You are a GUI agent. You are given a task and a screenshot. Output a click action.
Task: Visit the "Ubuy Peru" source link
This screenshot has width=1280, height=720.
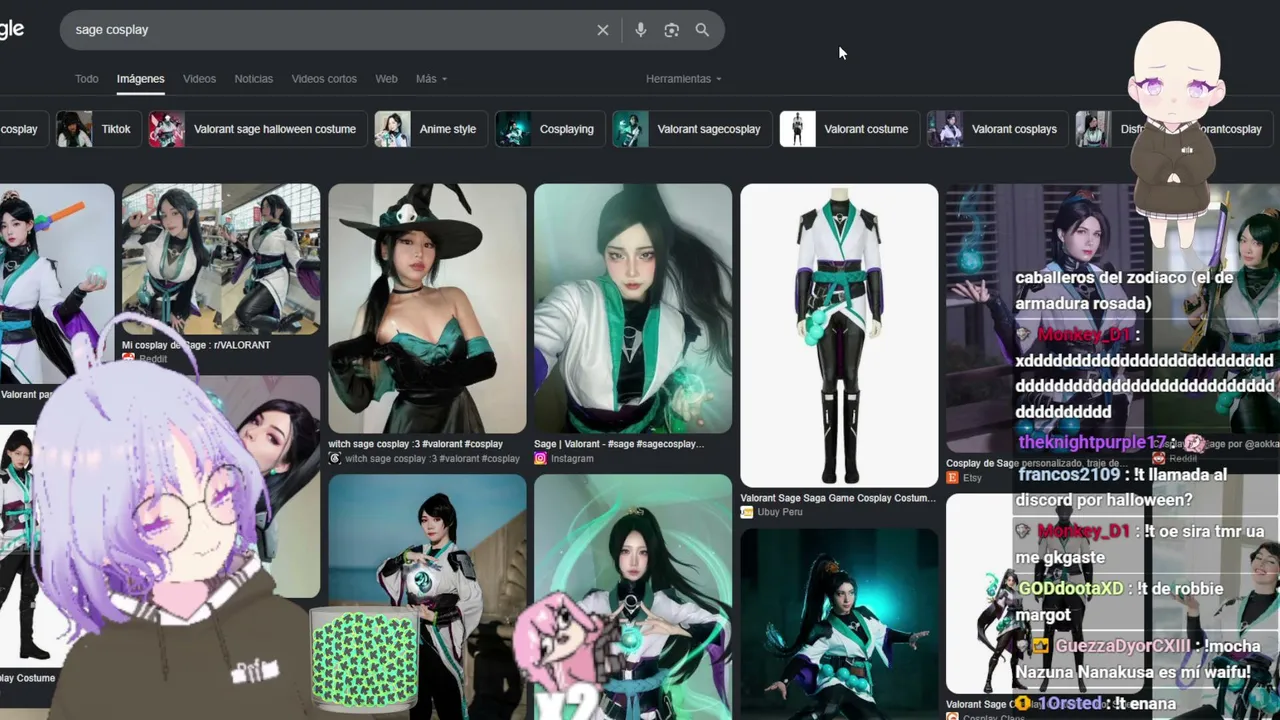(780, 512)
